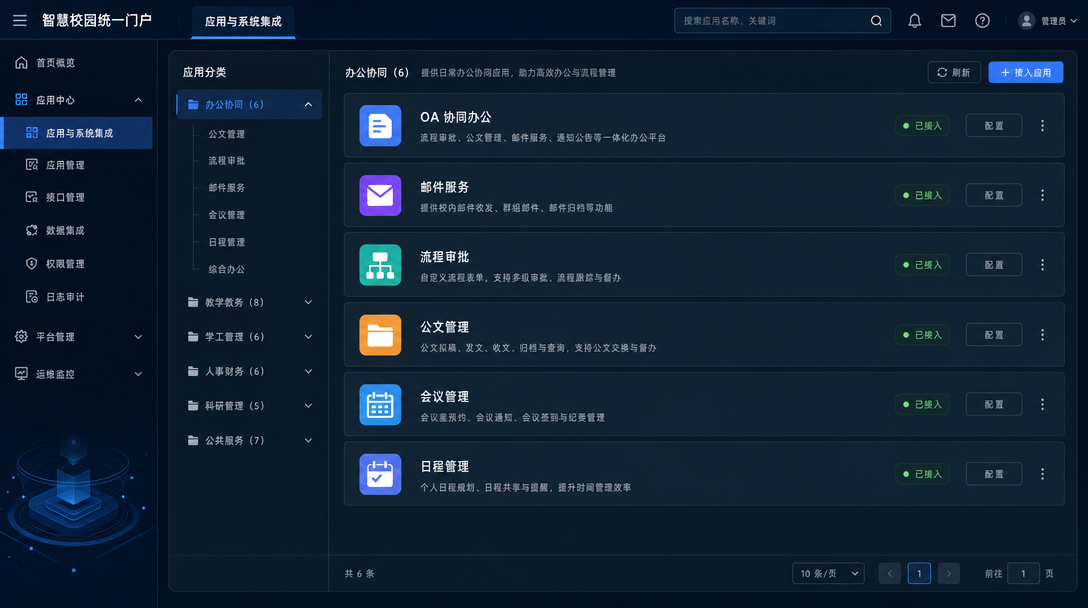The width and height of the screenshot is (1088, 608).
Task: Click the search magnifier icon
Action: point(876,21)
